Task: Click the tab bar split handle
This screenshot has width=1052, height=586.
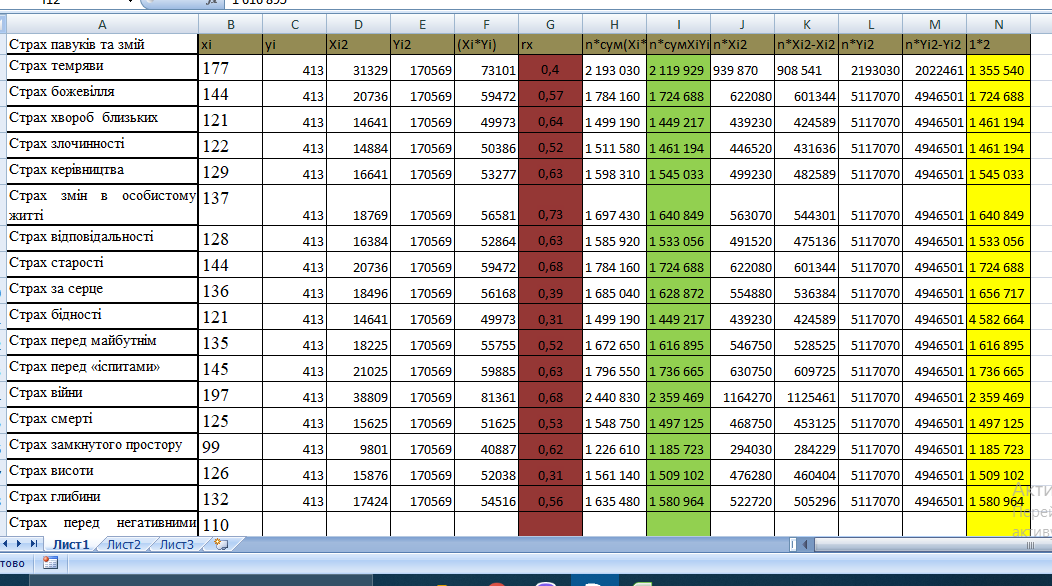Action: coord(792,544)
